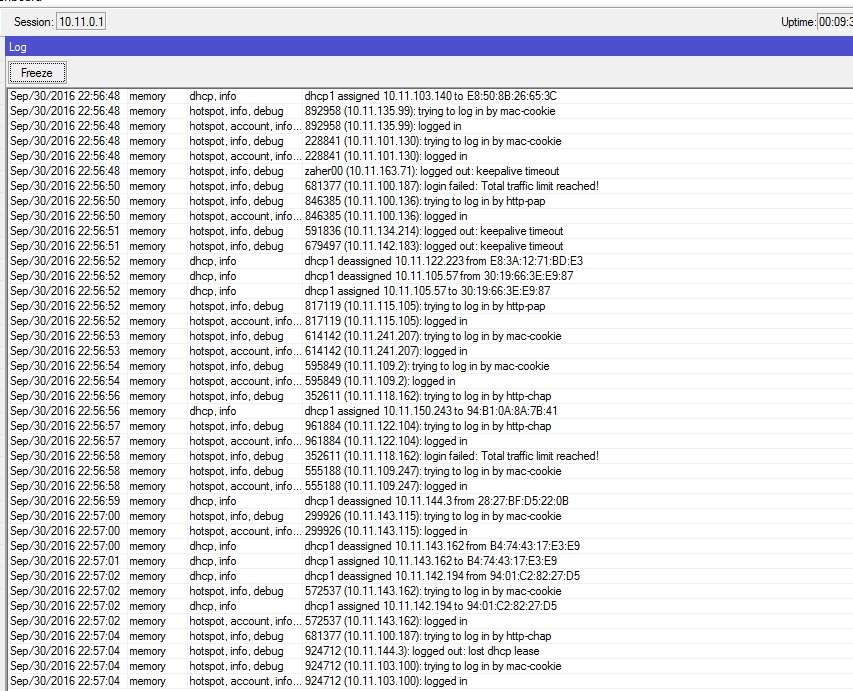Select row '892958 (10.11.135.99): logged in'

(x=430, y=126)
